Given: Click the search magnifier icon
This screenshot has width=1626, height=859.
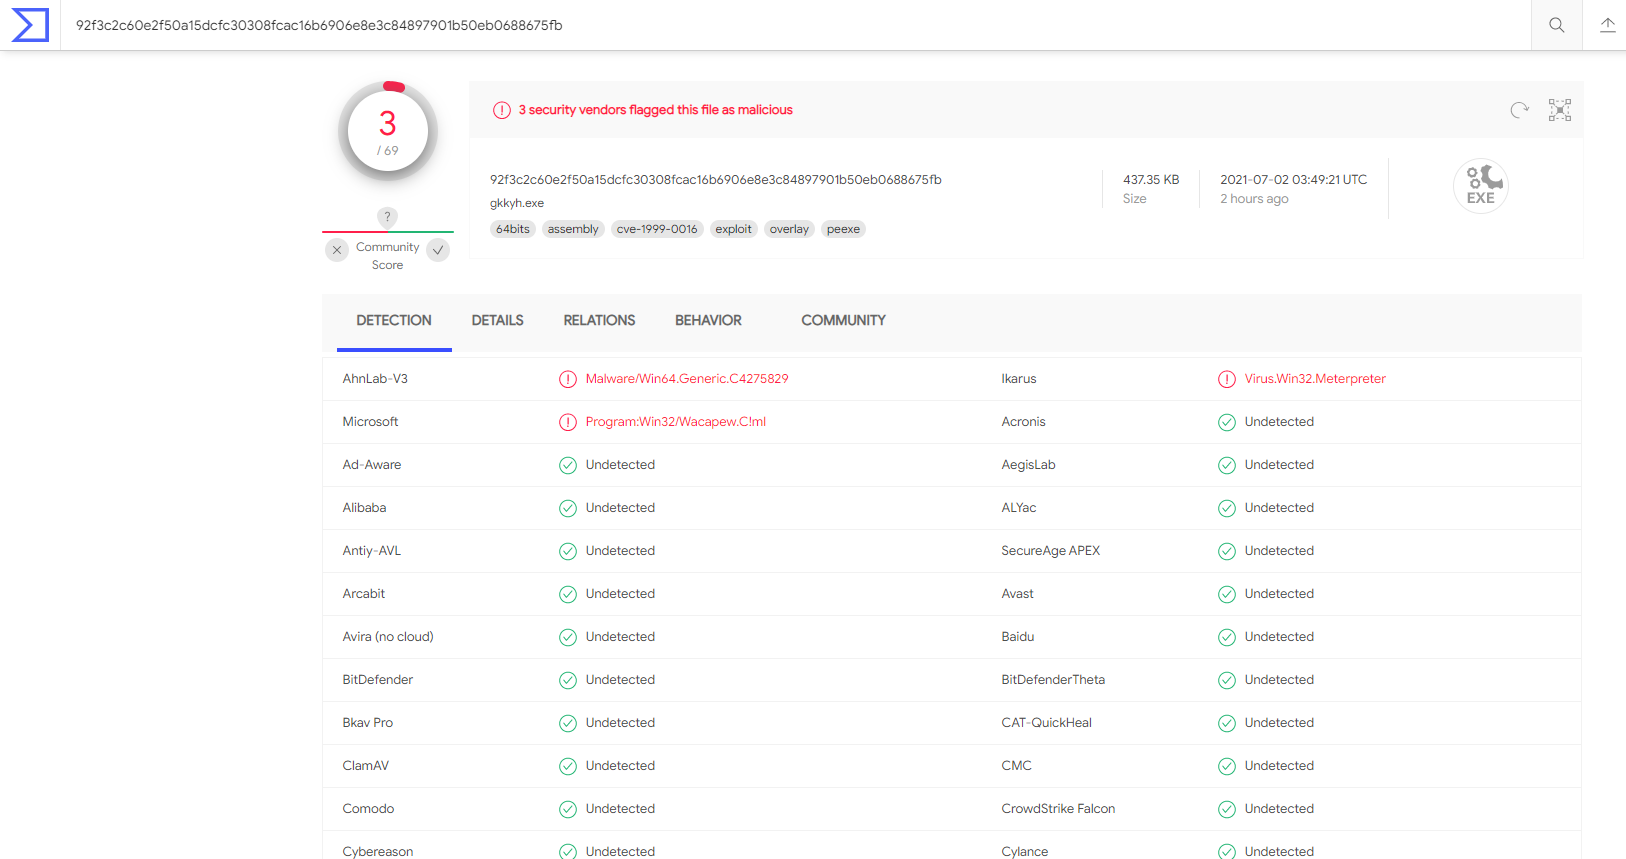Looking at the screenshot, I should pos(1556,25).
